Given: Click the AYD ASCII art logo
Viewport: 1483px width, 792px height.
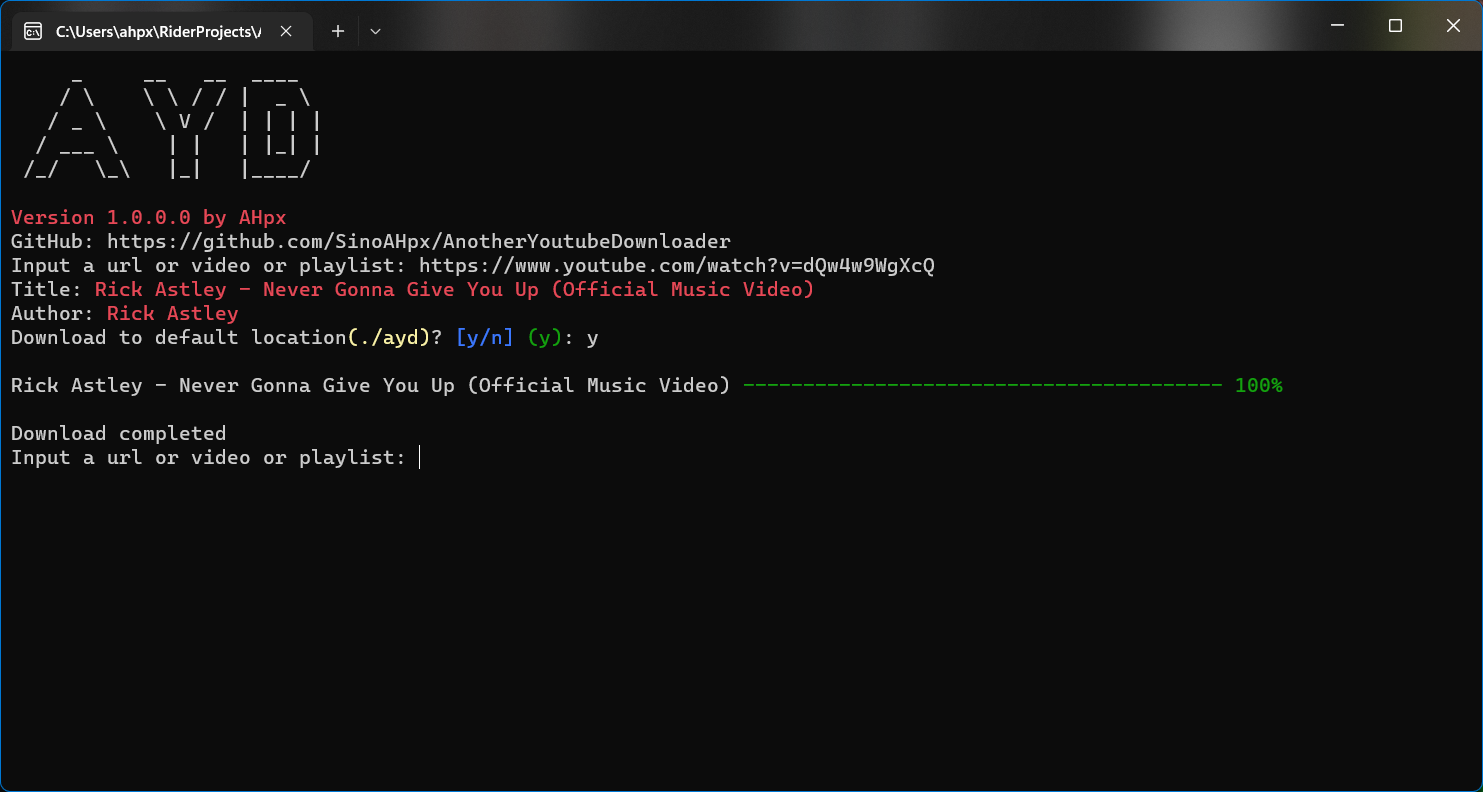Looking at the screenshot, I should coord(173,126).
